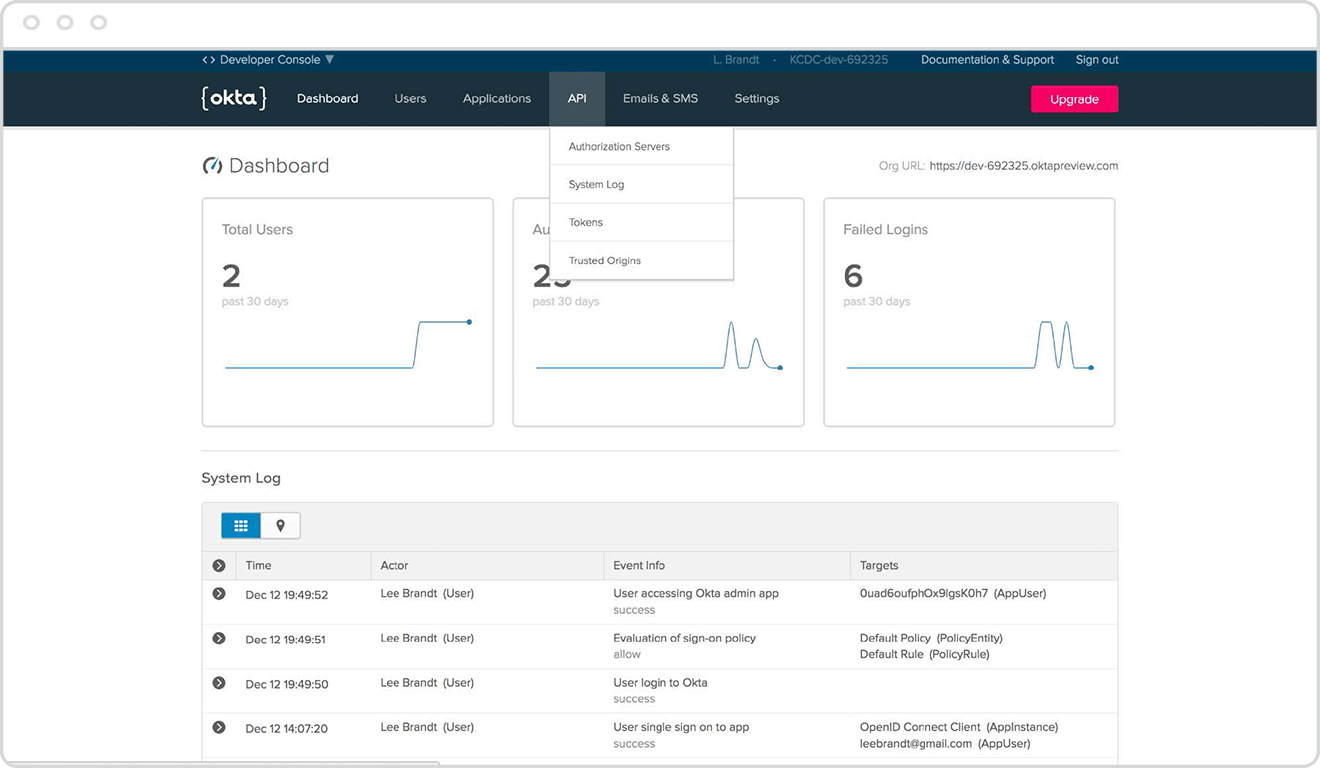Expand all rows via header arrow icon

(219, 566)
